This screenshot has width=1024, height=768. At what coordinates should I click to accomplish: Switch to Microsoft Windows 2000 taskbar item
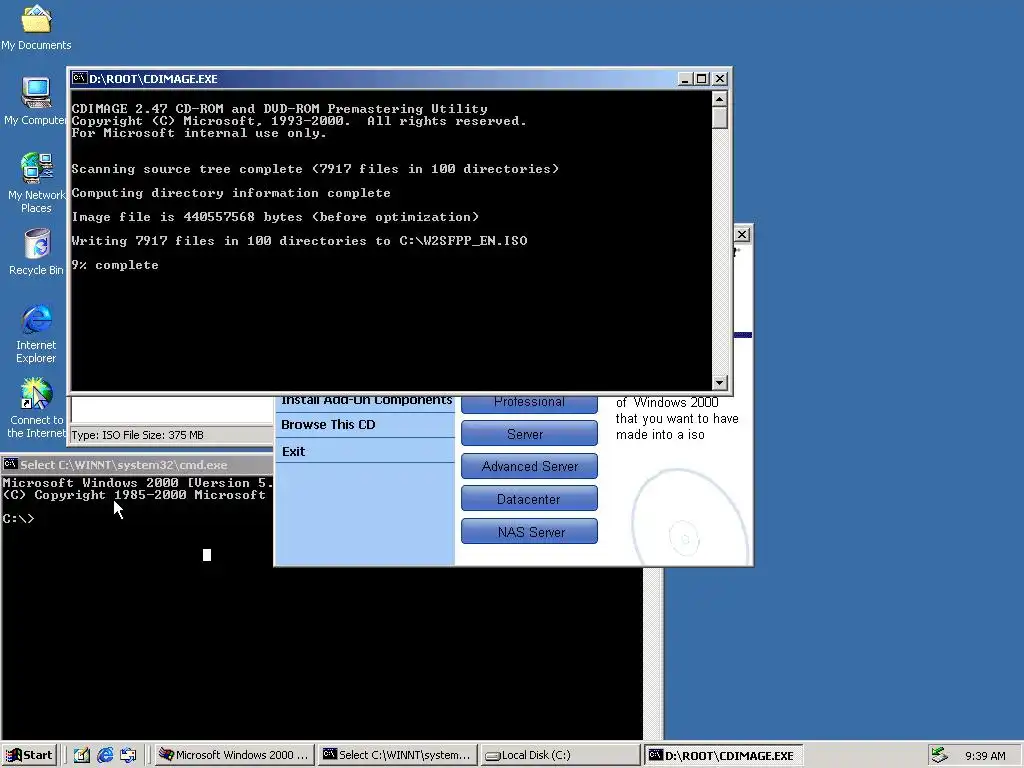[x=234, y=755]
